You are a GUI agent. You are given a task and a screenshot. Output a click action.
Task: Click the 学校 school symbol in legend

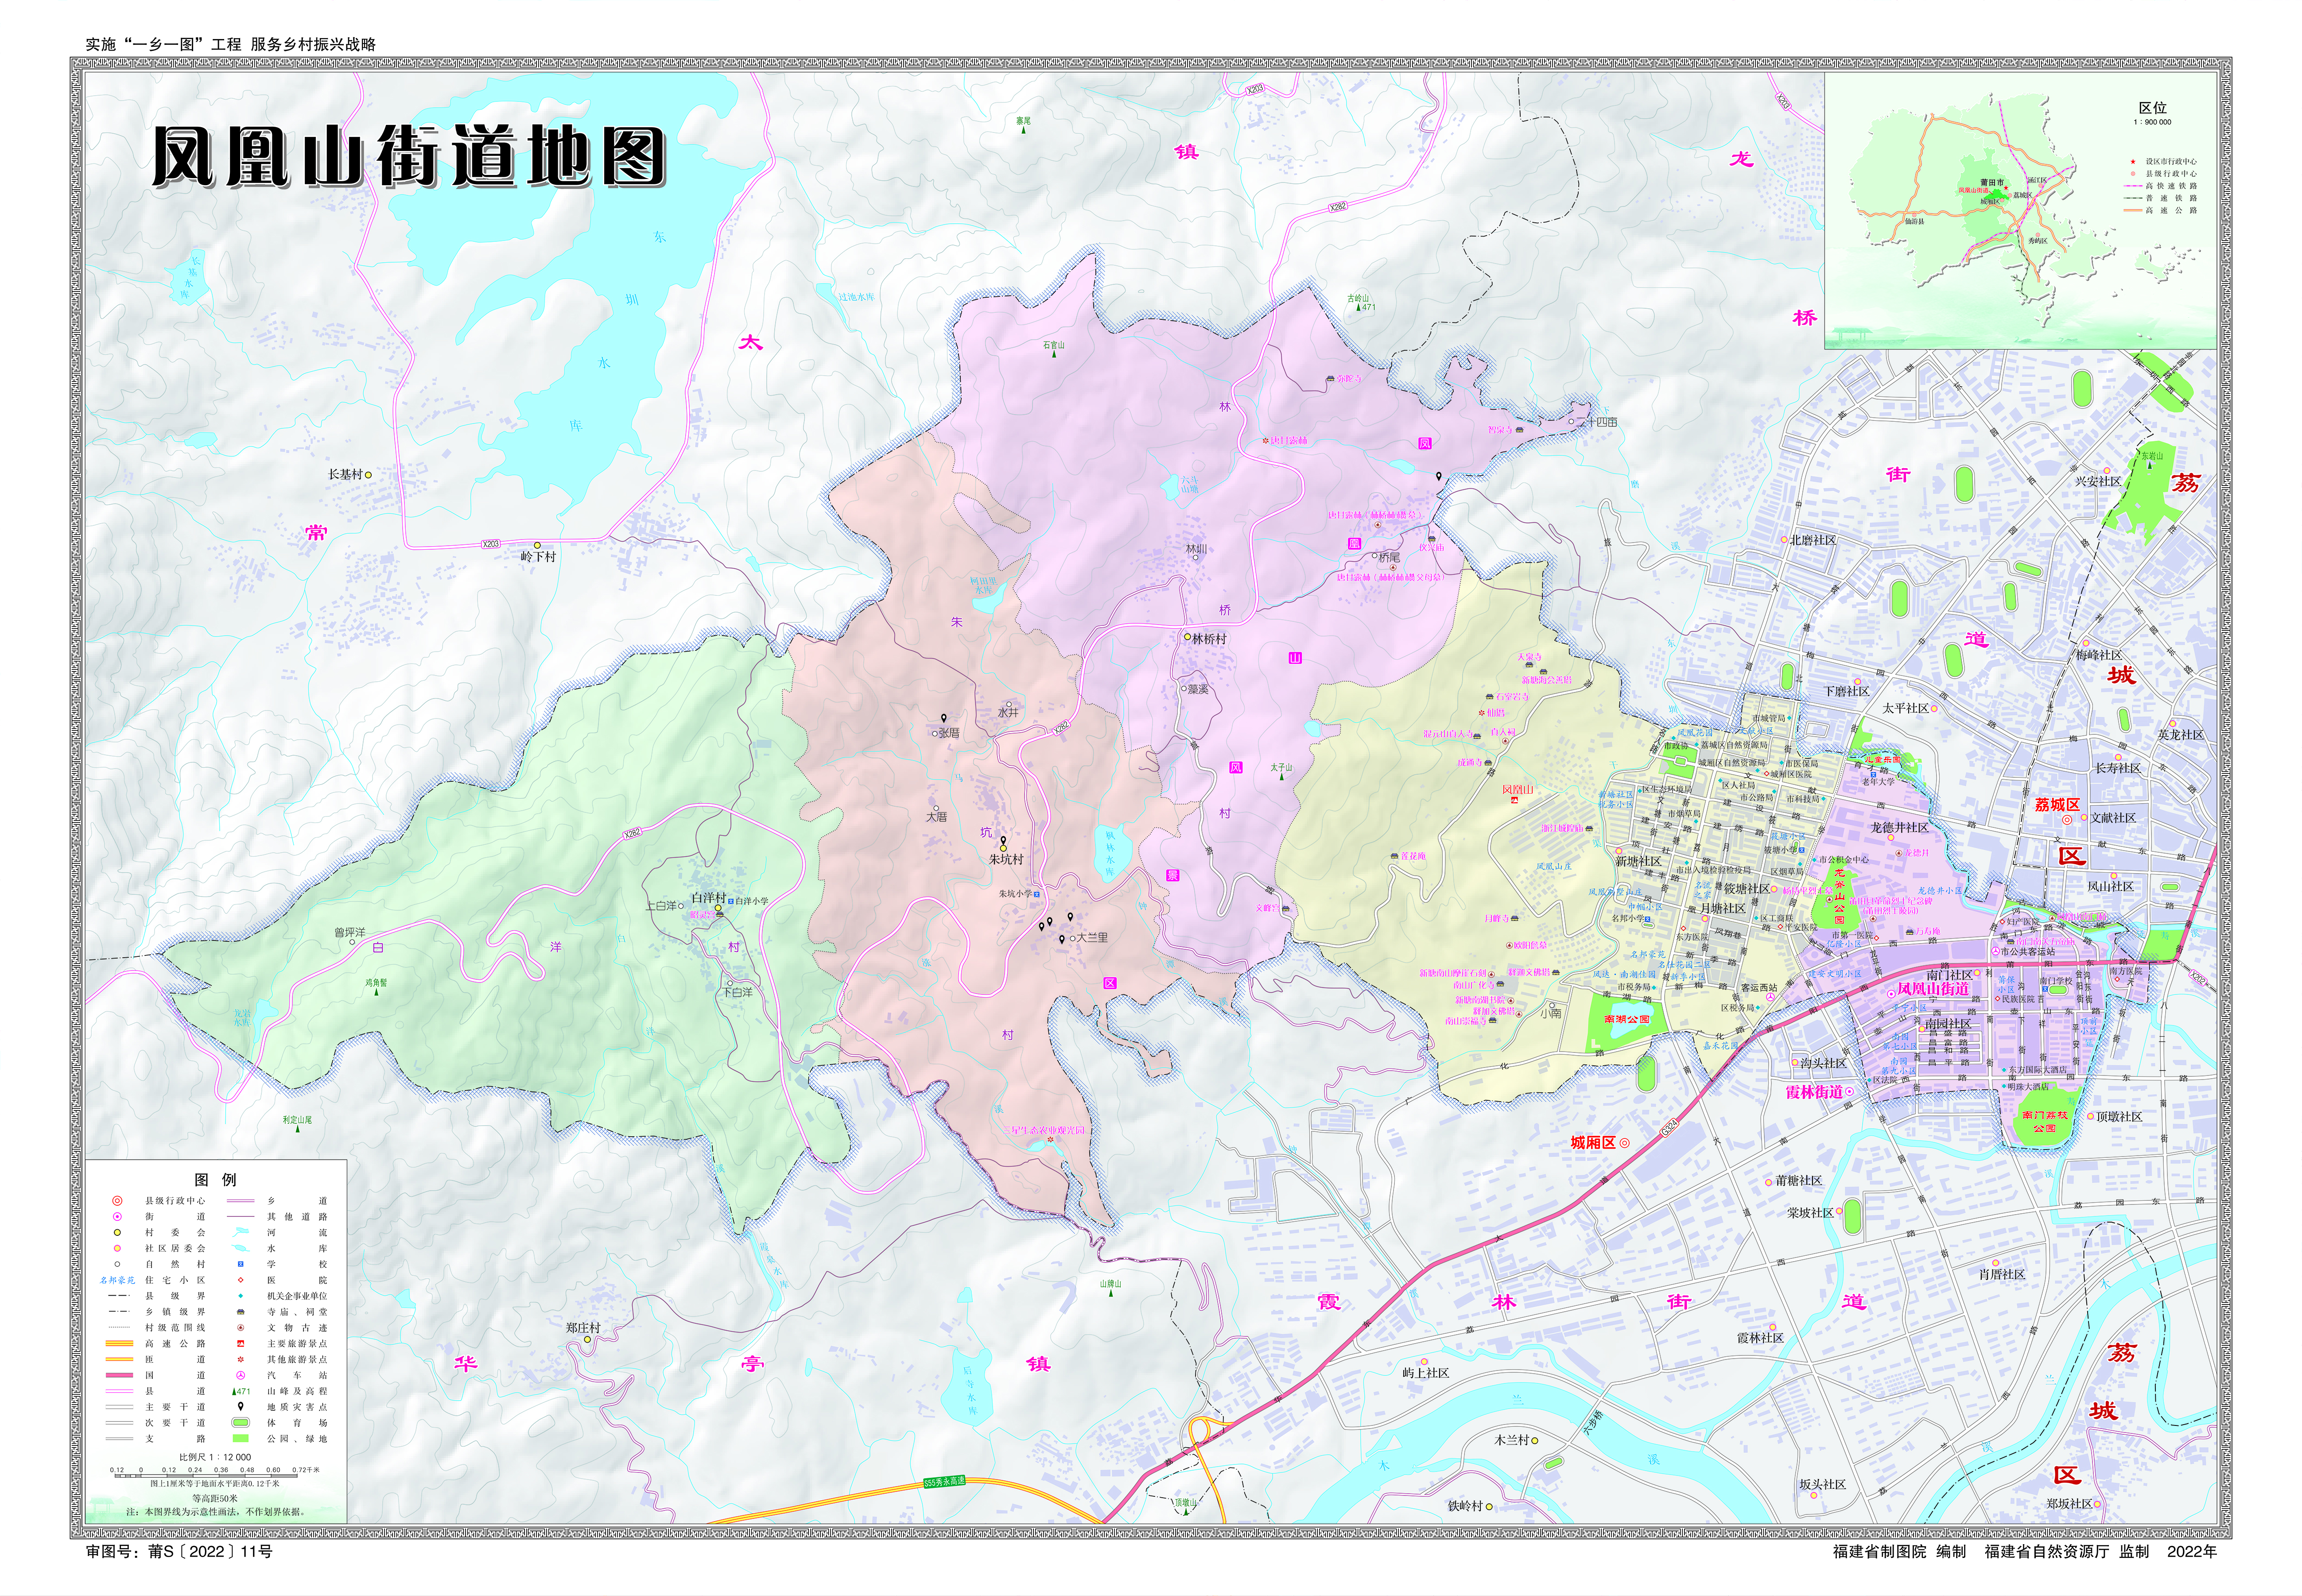(241, 1264)
